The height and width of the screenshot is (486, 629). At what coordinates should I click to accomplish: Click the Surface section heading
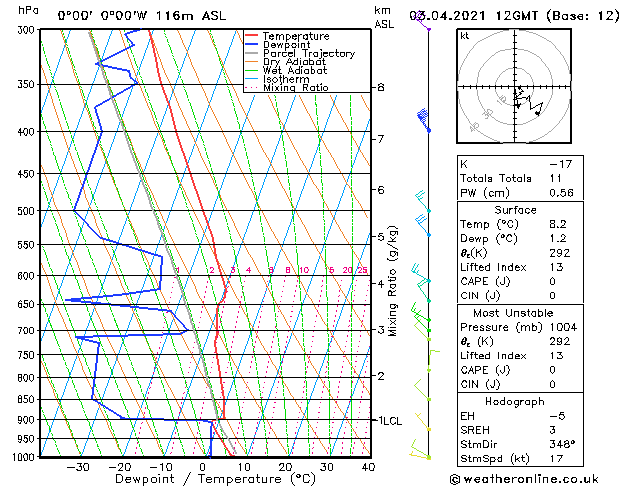click(x=515, y=210)
